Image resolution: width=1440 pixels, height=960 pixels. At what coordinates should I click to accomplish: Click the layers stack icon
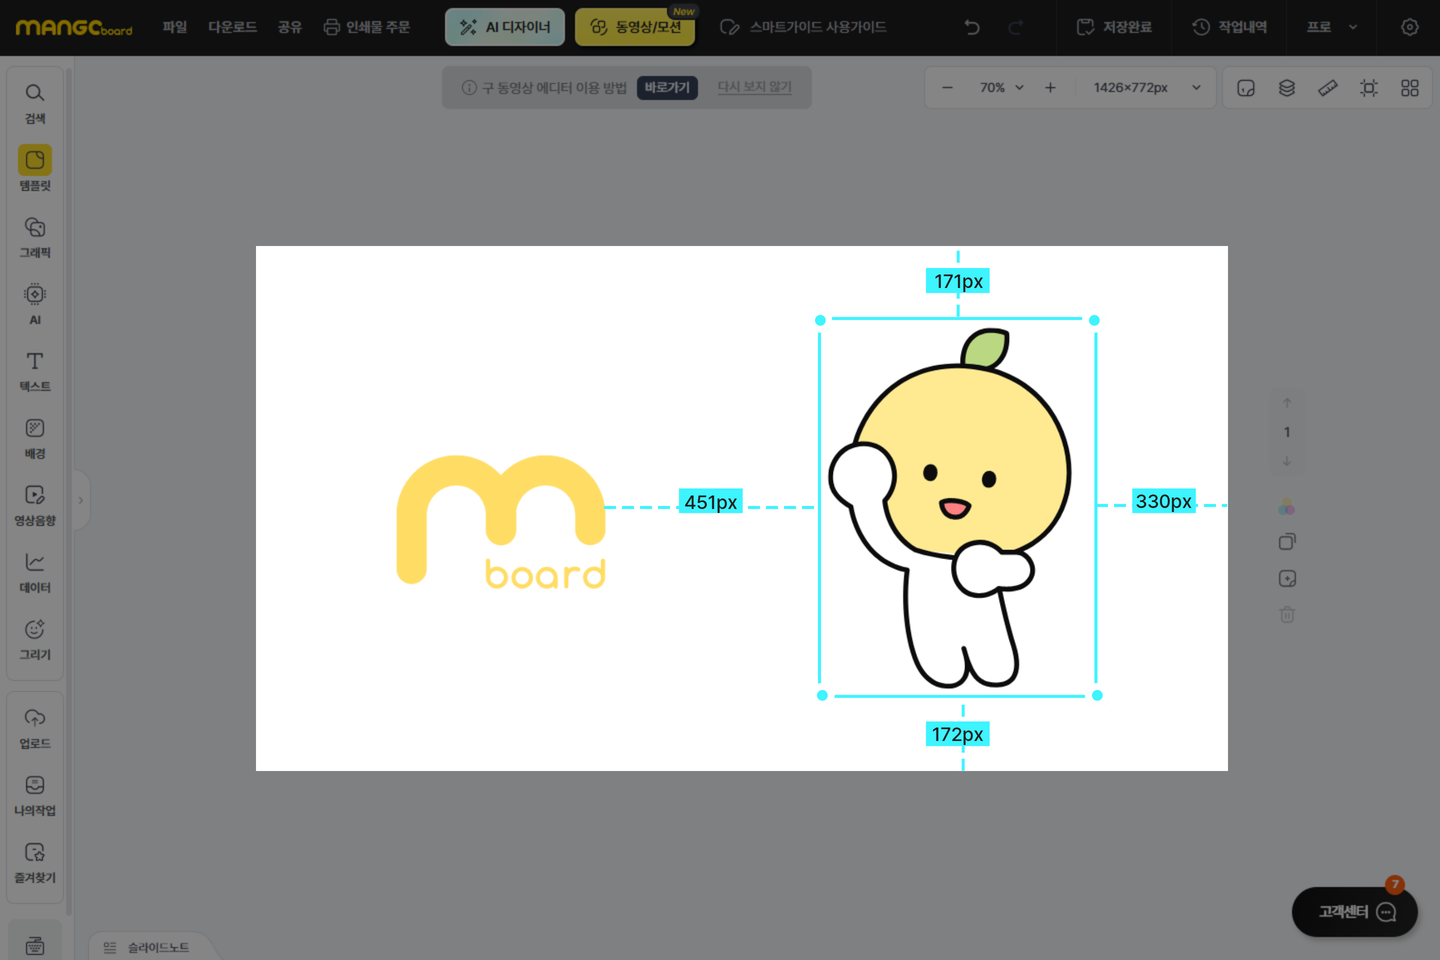1287,88
